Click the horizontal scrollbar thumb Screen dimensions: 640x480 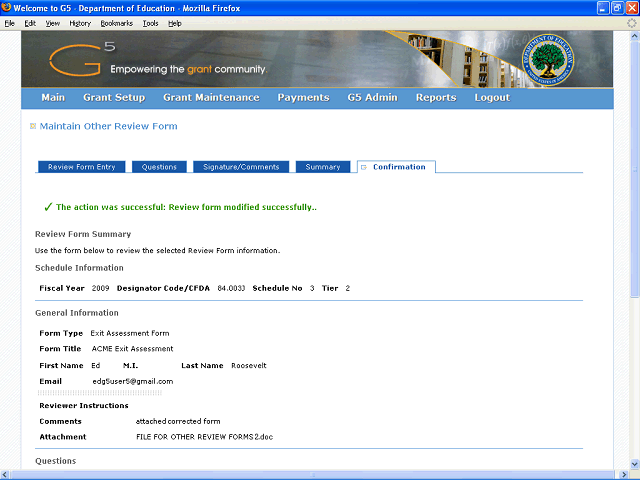[x=312, y=475]
